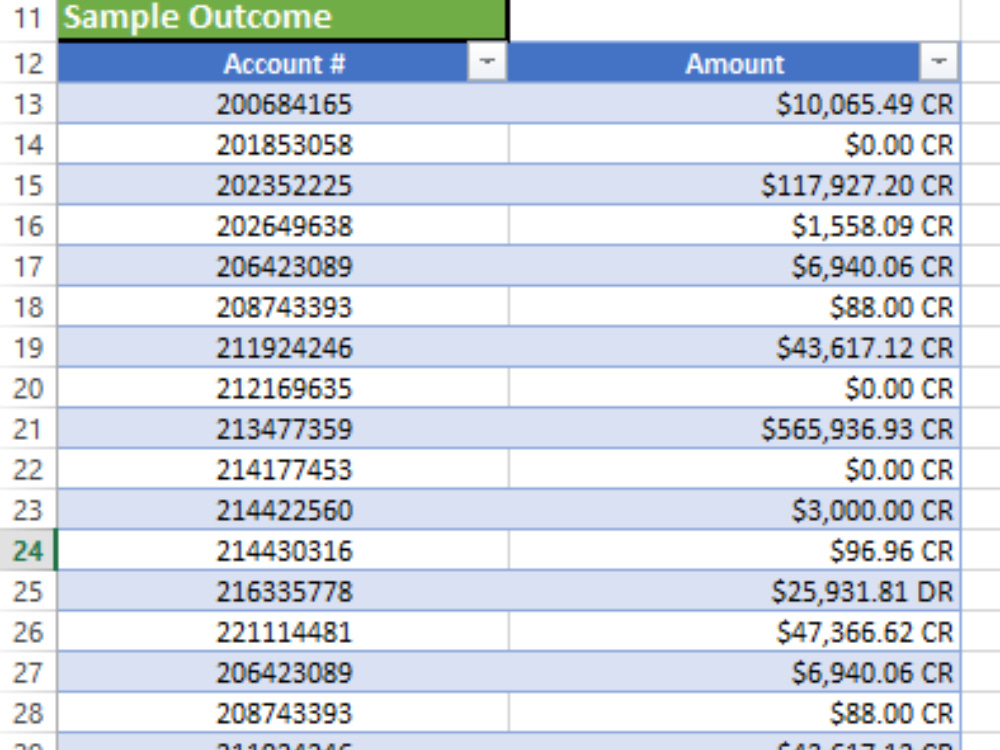Select account cell 212169635

[x=283, y=388]
